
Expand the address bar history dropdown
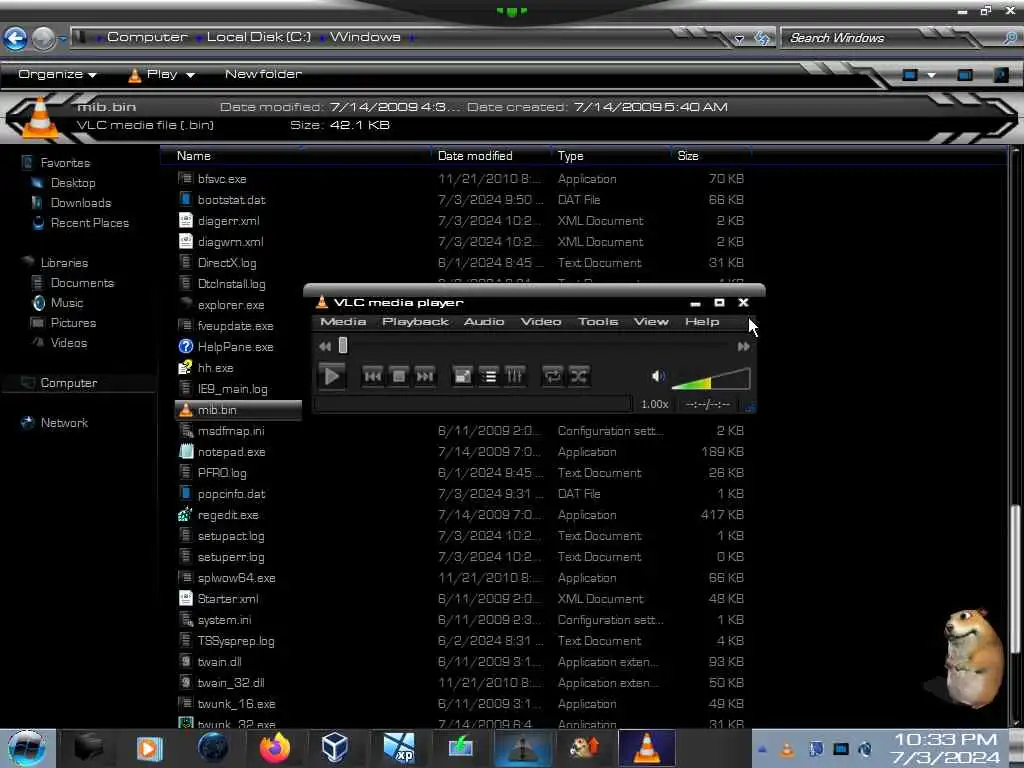click(739, 39)
